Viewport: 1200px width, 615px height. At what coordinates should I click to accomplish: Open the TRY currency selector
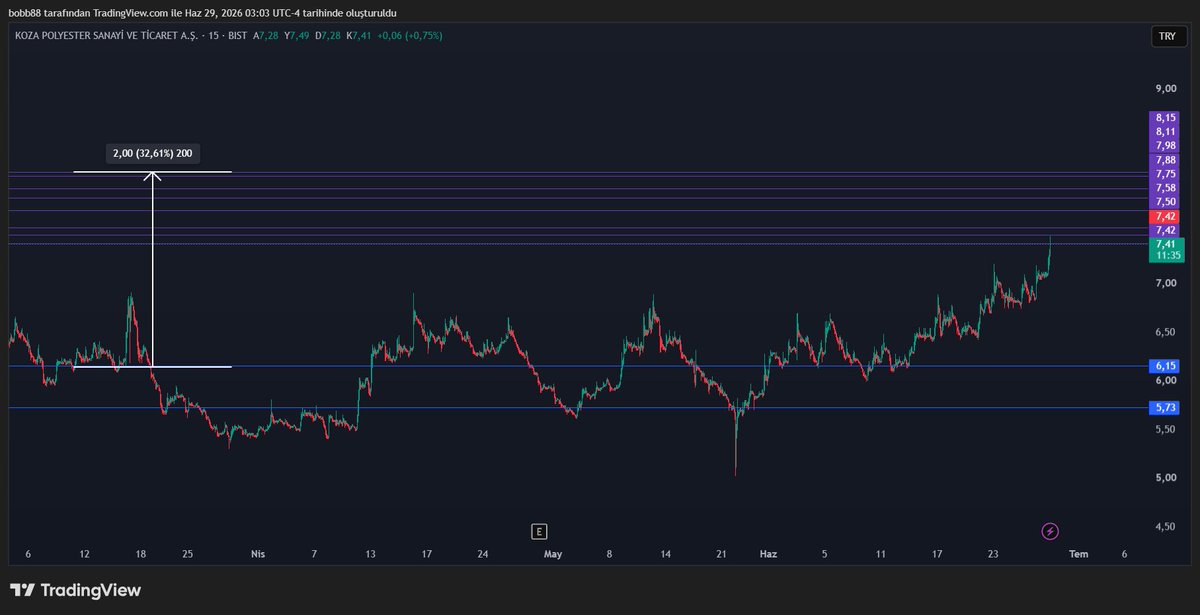tap(1166, 36)
